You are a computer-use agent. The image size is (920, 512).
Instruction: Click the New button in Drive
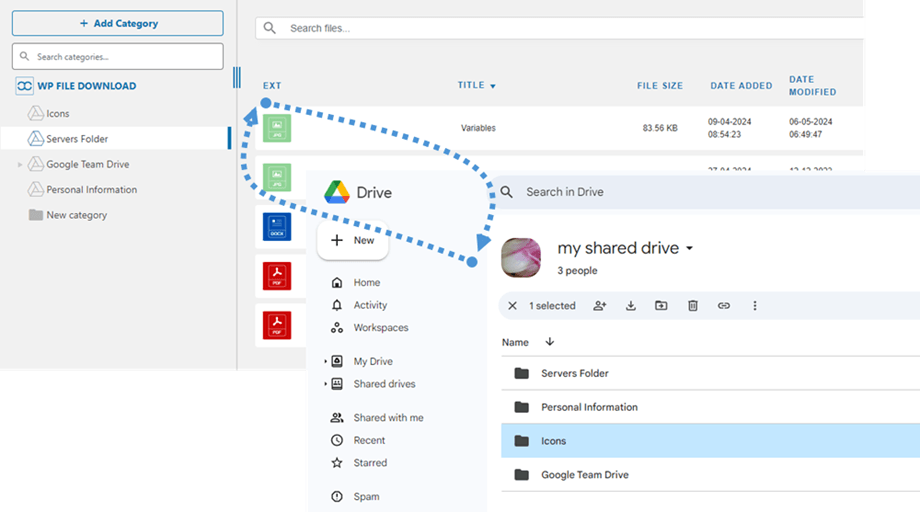(353, 240)
